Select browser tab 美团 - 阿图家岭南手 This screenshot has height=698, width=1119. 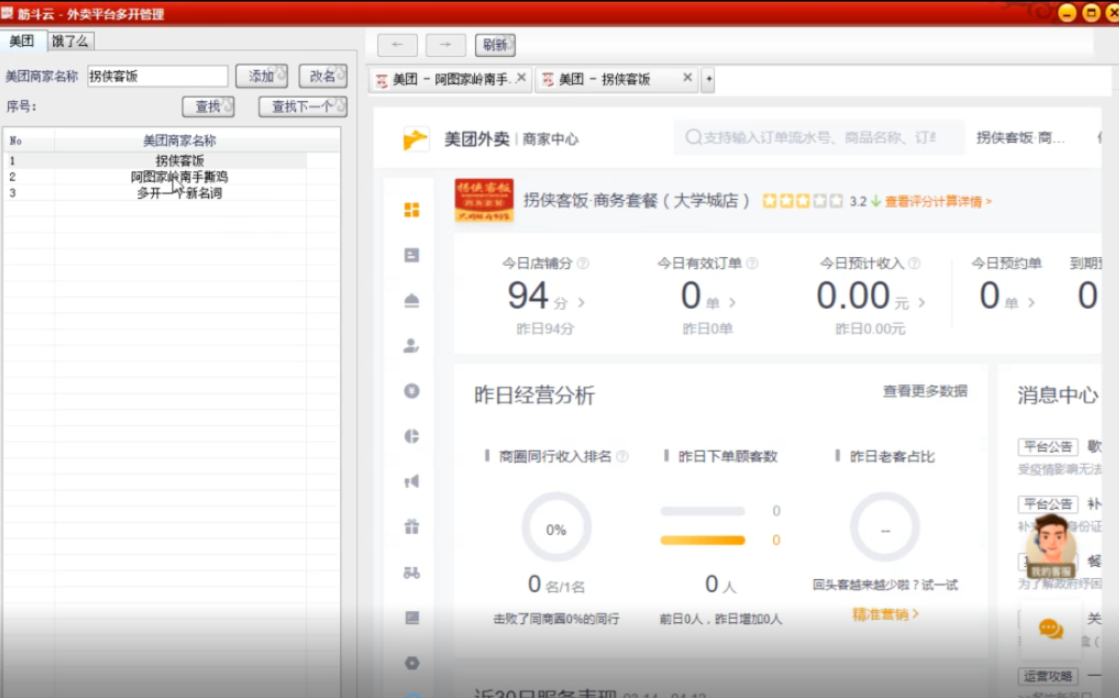point(450,79)
